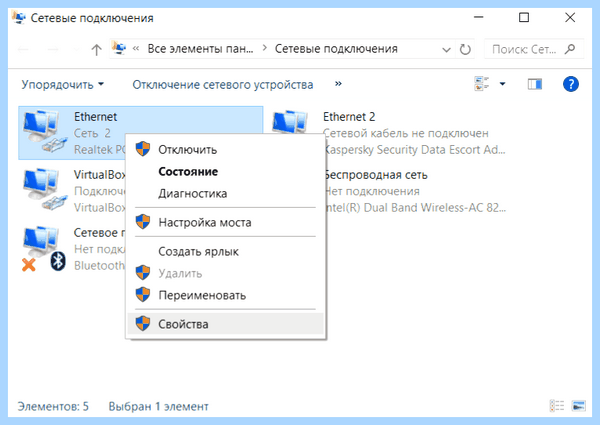Open the view options dropdown arrow
Screen dimensions: 600x425
pyautogui.click(x=502, y=84)
